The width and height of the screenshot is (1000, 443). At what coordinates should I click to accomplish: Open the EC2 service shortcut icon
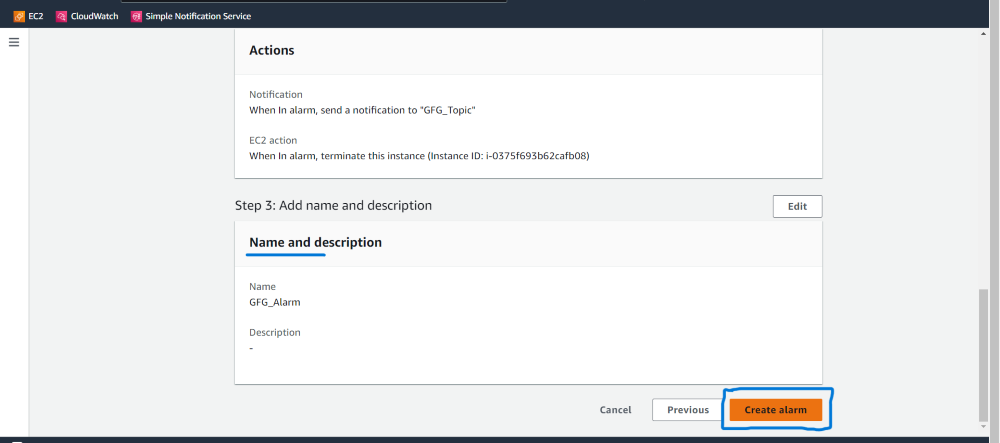[x=20, y=16]
